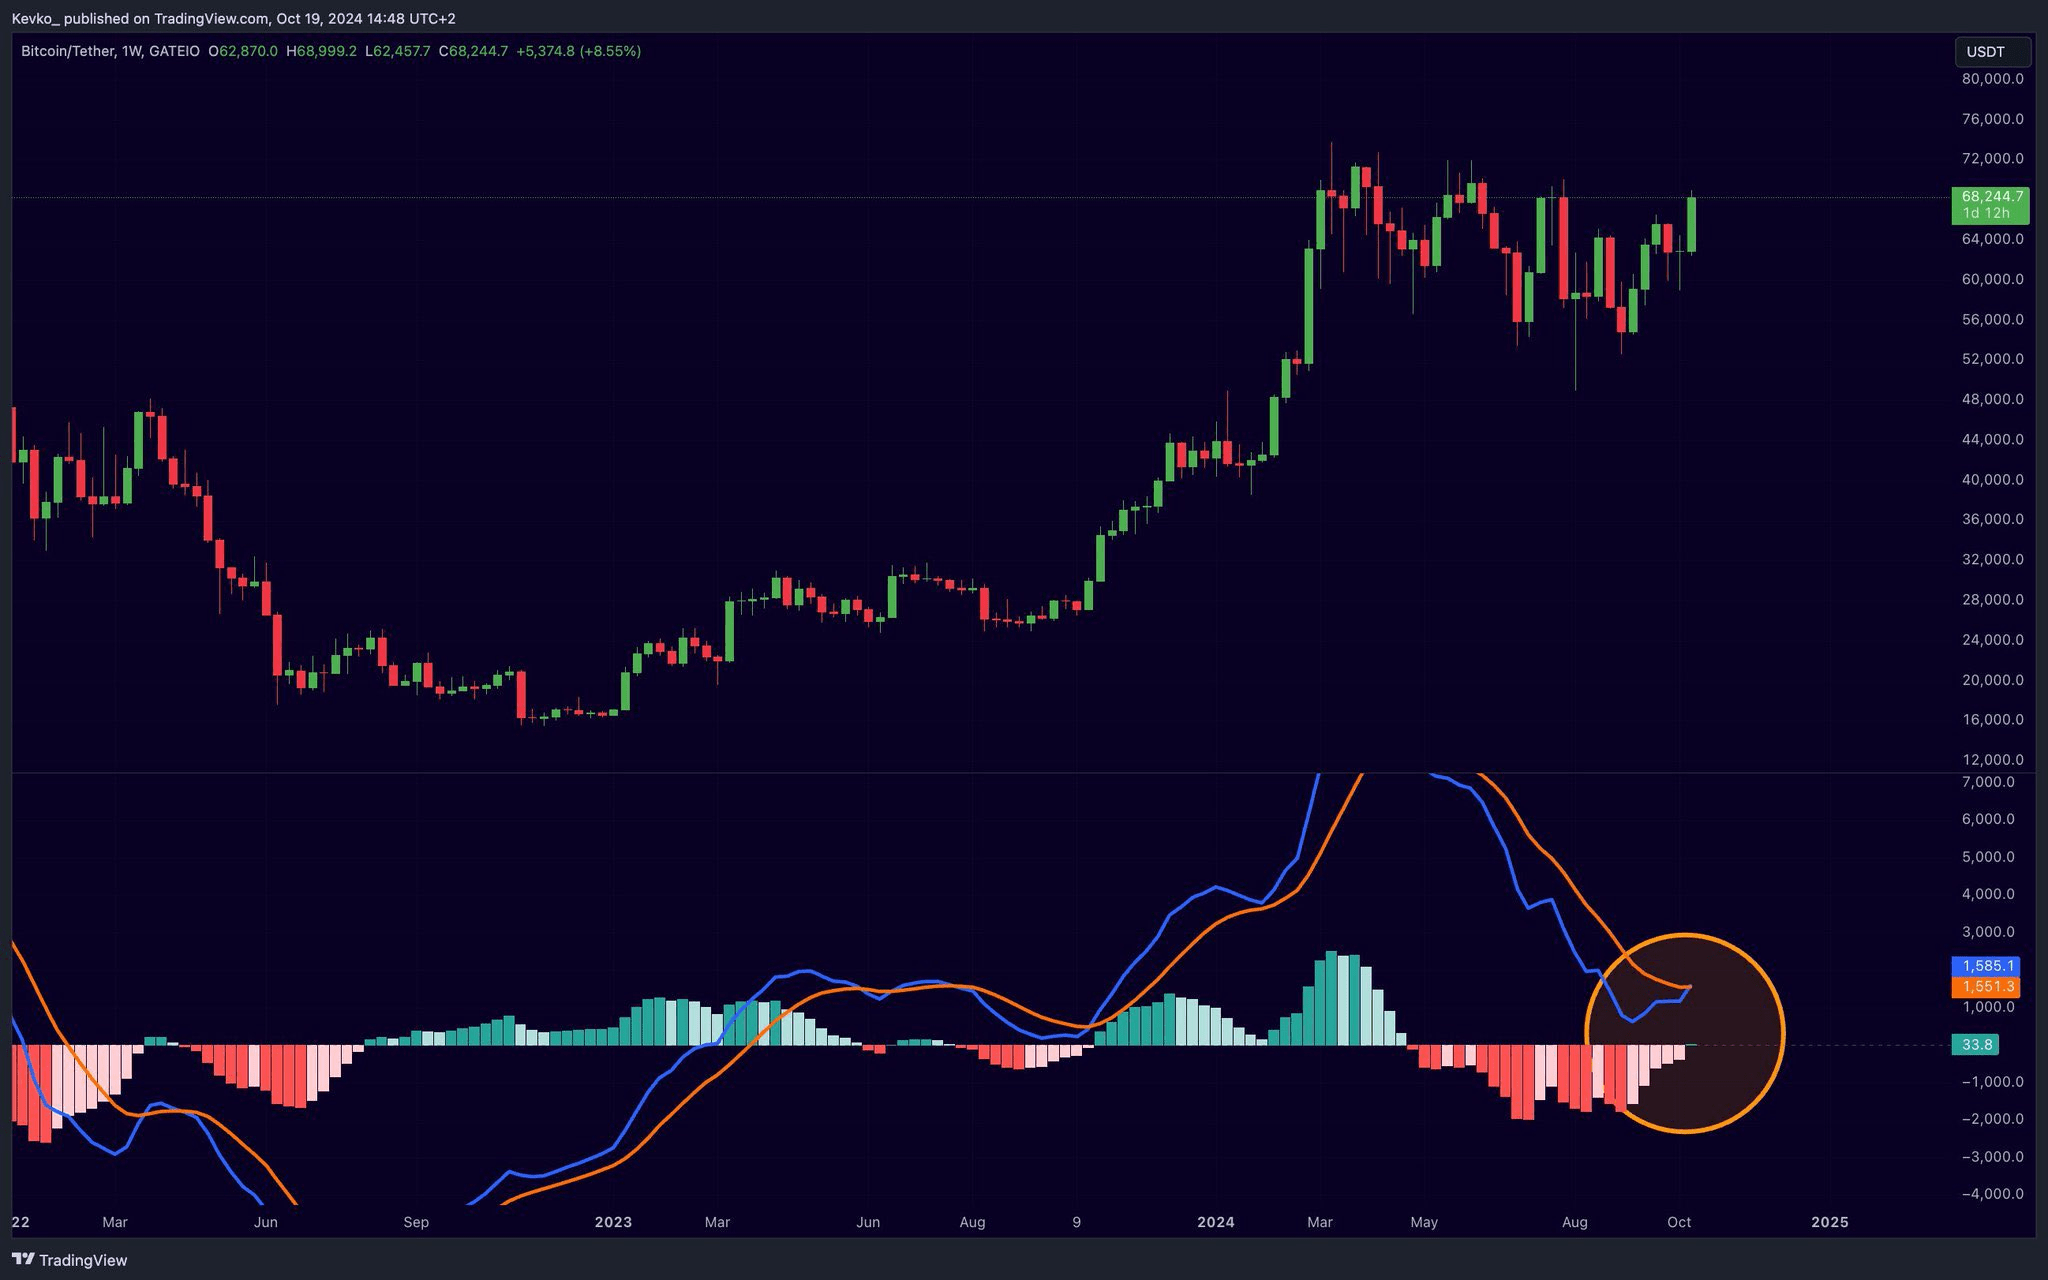The width and height of the screenshot is (2048, 1280).
Task: Click the TradingView logo icon
Action: click(x=23, y=1259)
